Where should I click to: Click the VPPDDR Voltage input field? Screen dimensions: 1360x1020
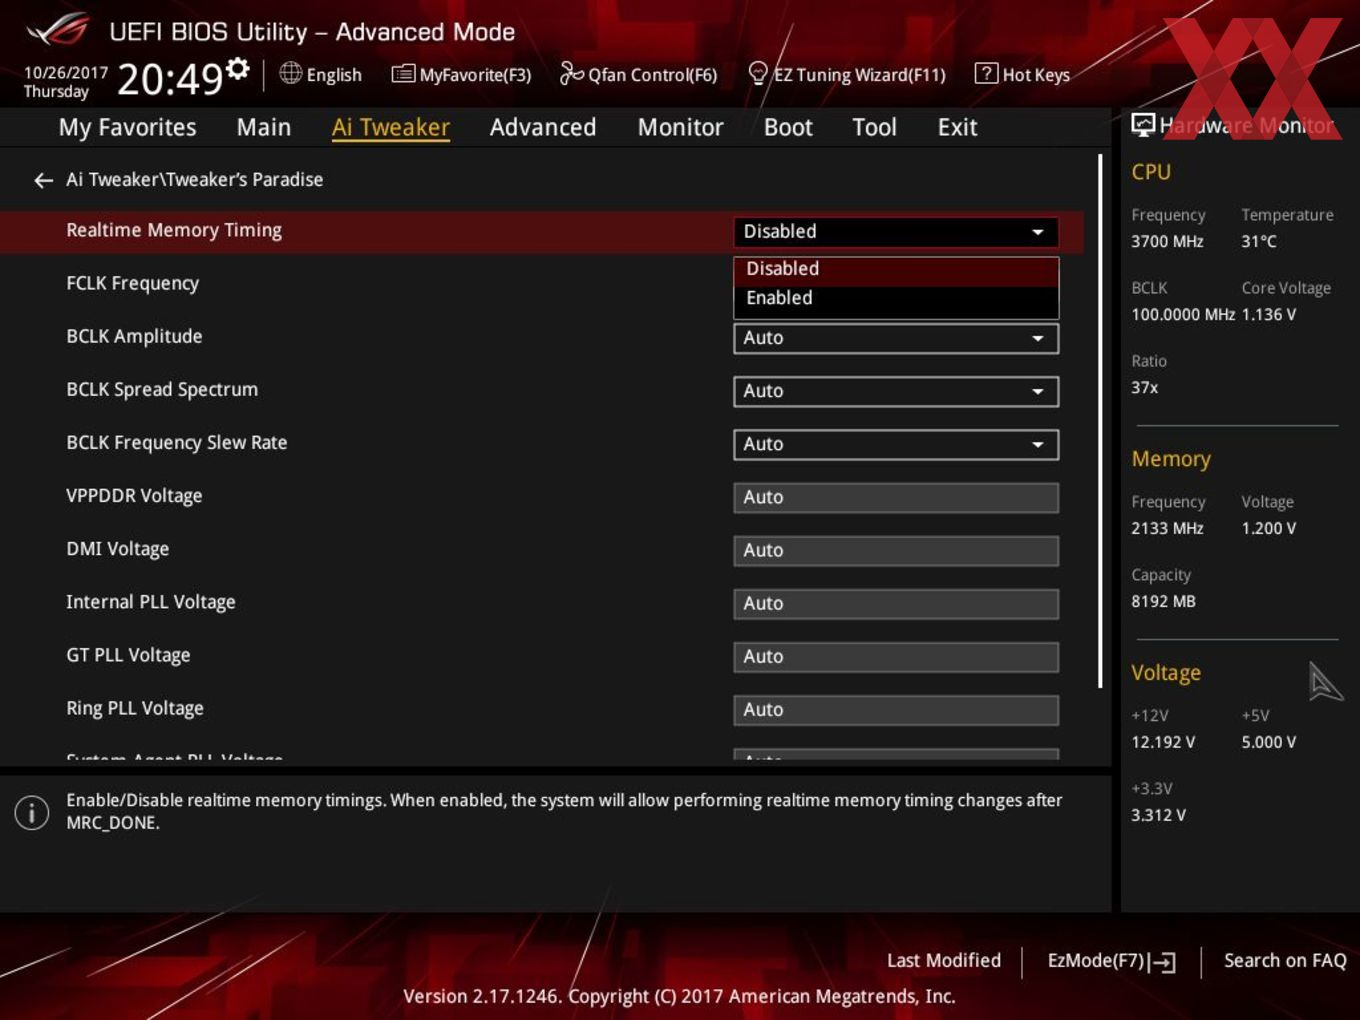pos(896,497)
